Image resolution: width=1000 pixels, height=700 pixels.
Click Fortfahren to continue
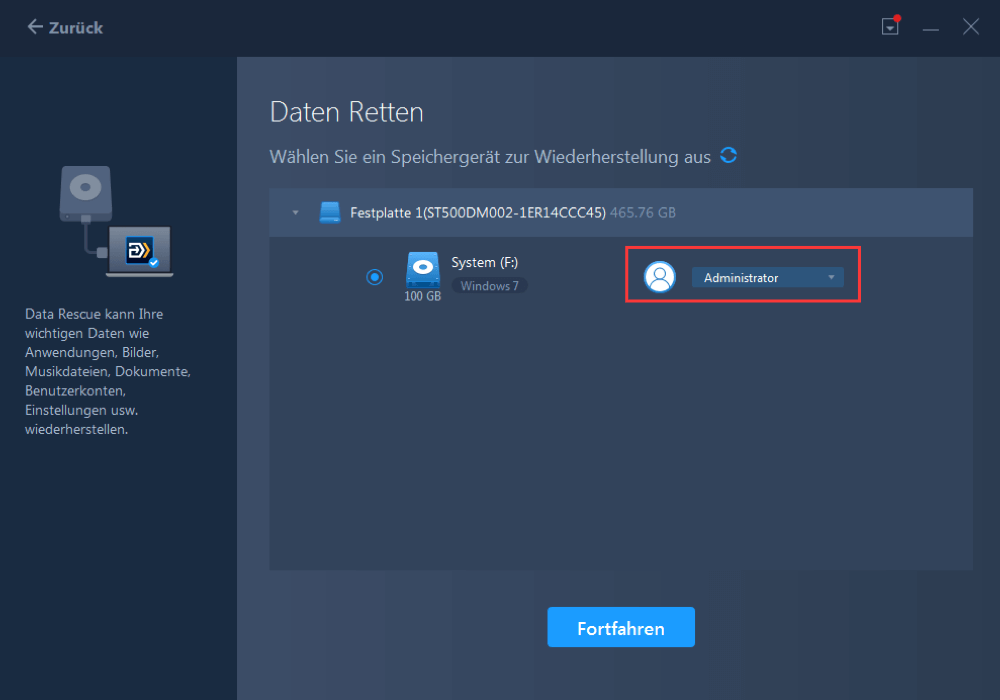(621, 627)
